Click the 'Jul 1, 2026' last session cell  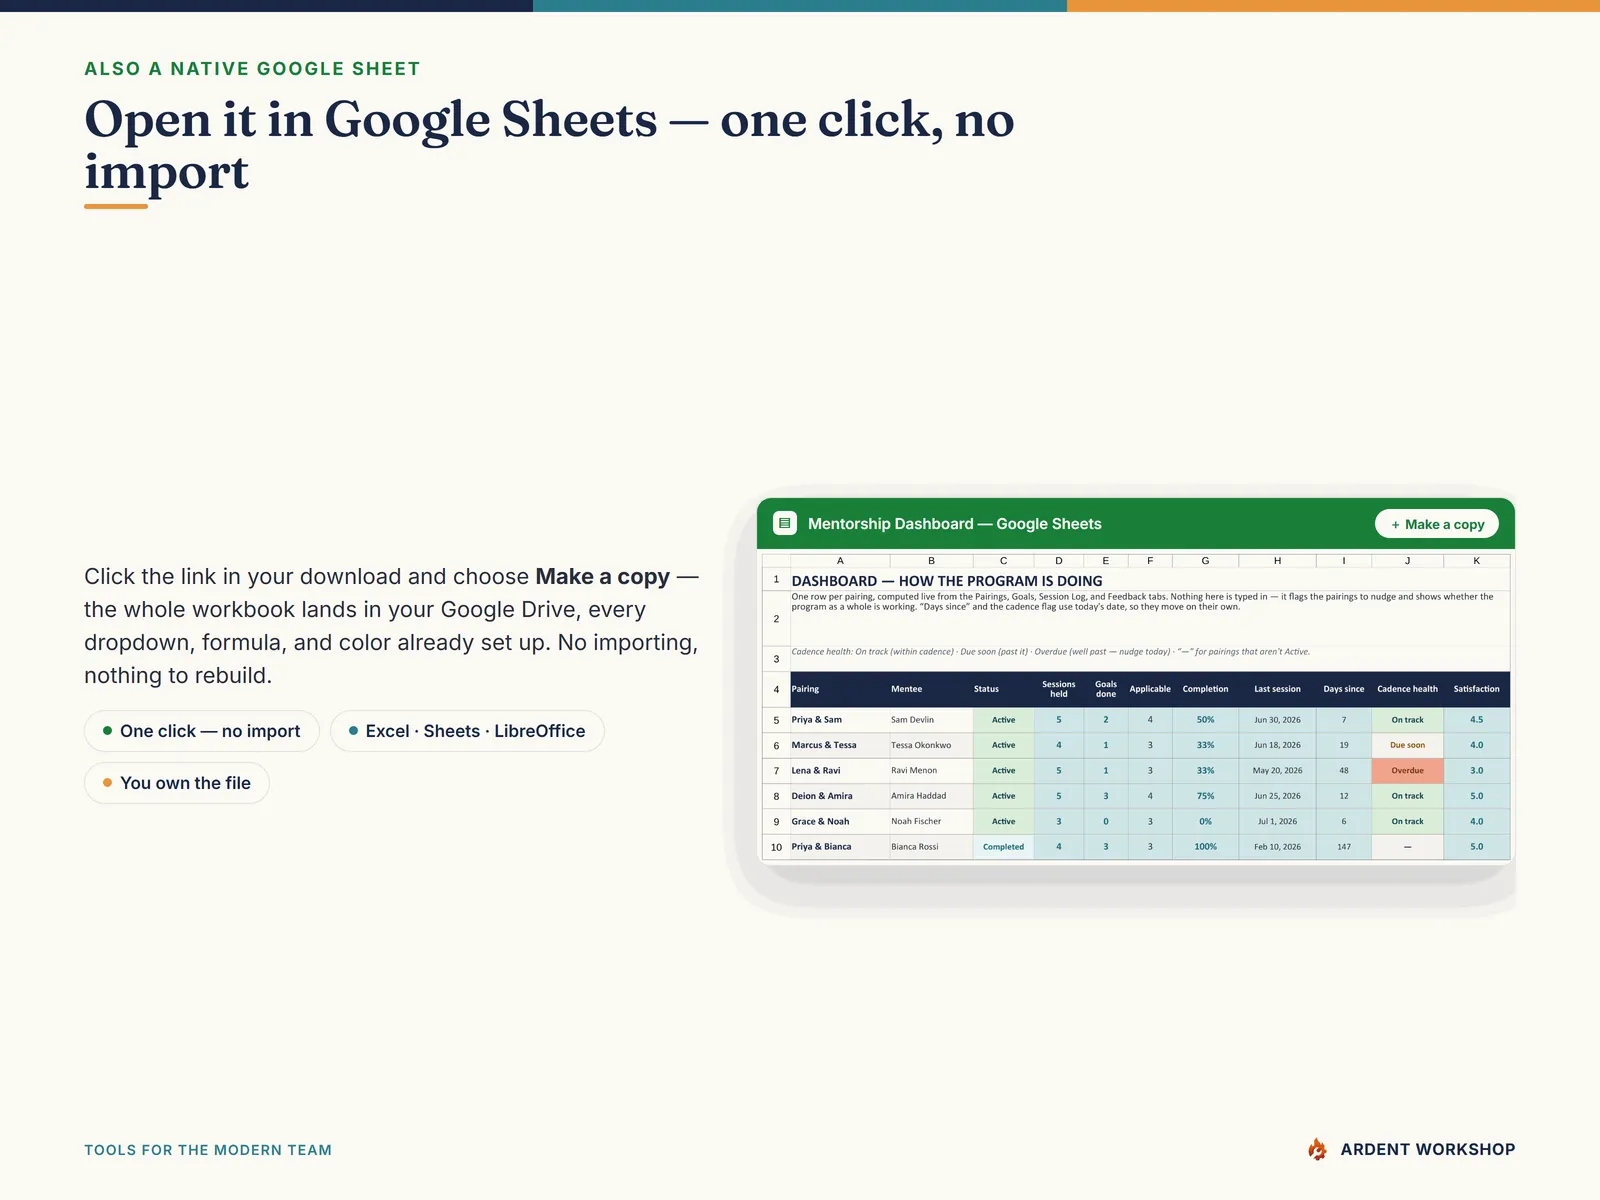pos(1277,822)
